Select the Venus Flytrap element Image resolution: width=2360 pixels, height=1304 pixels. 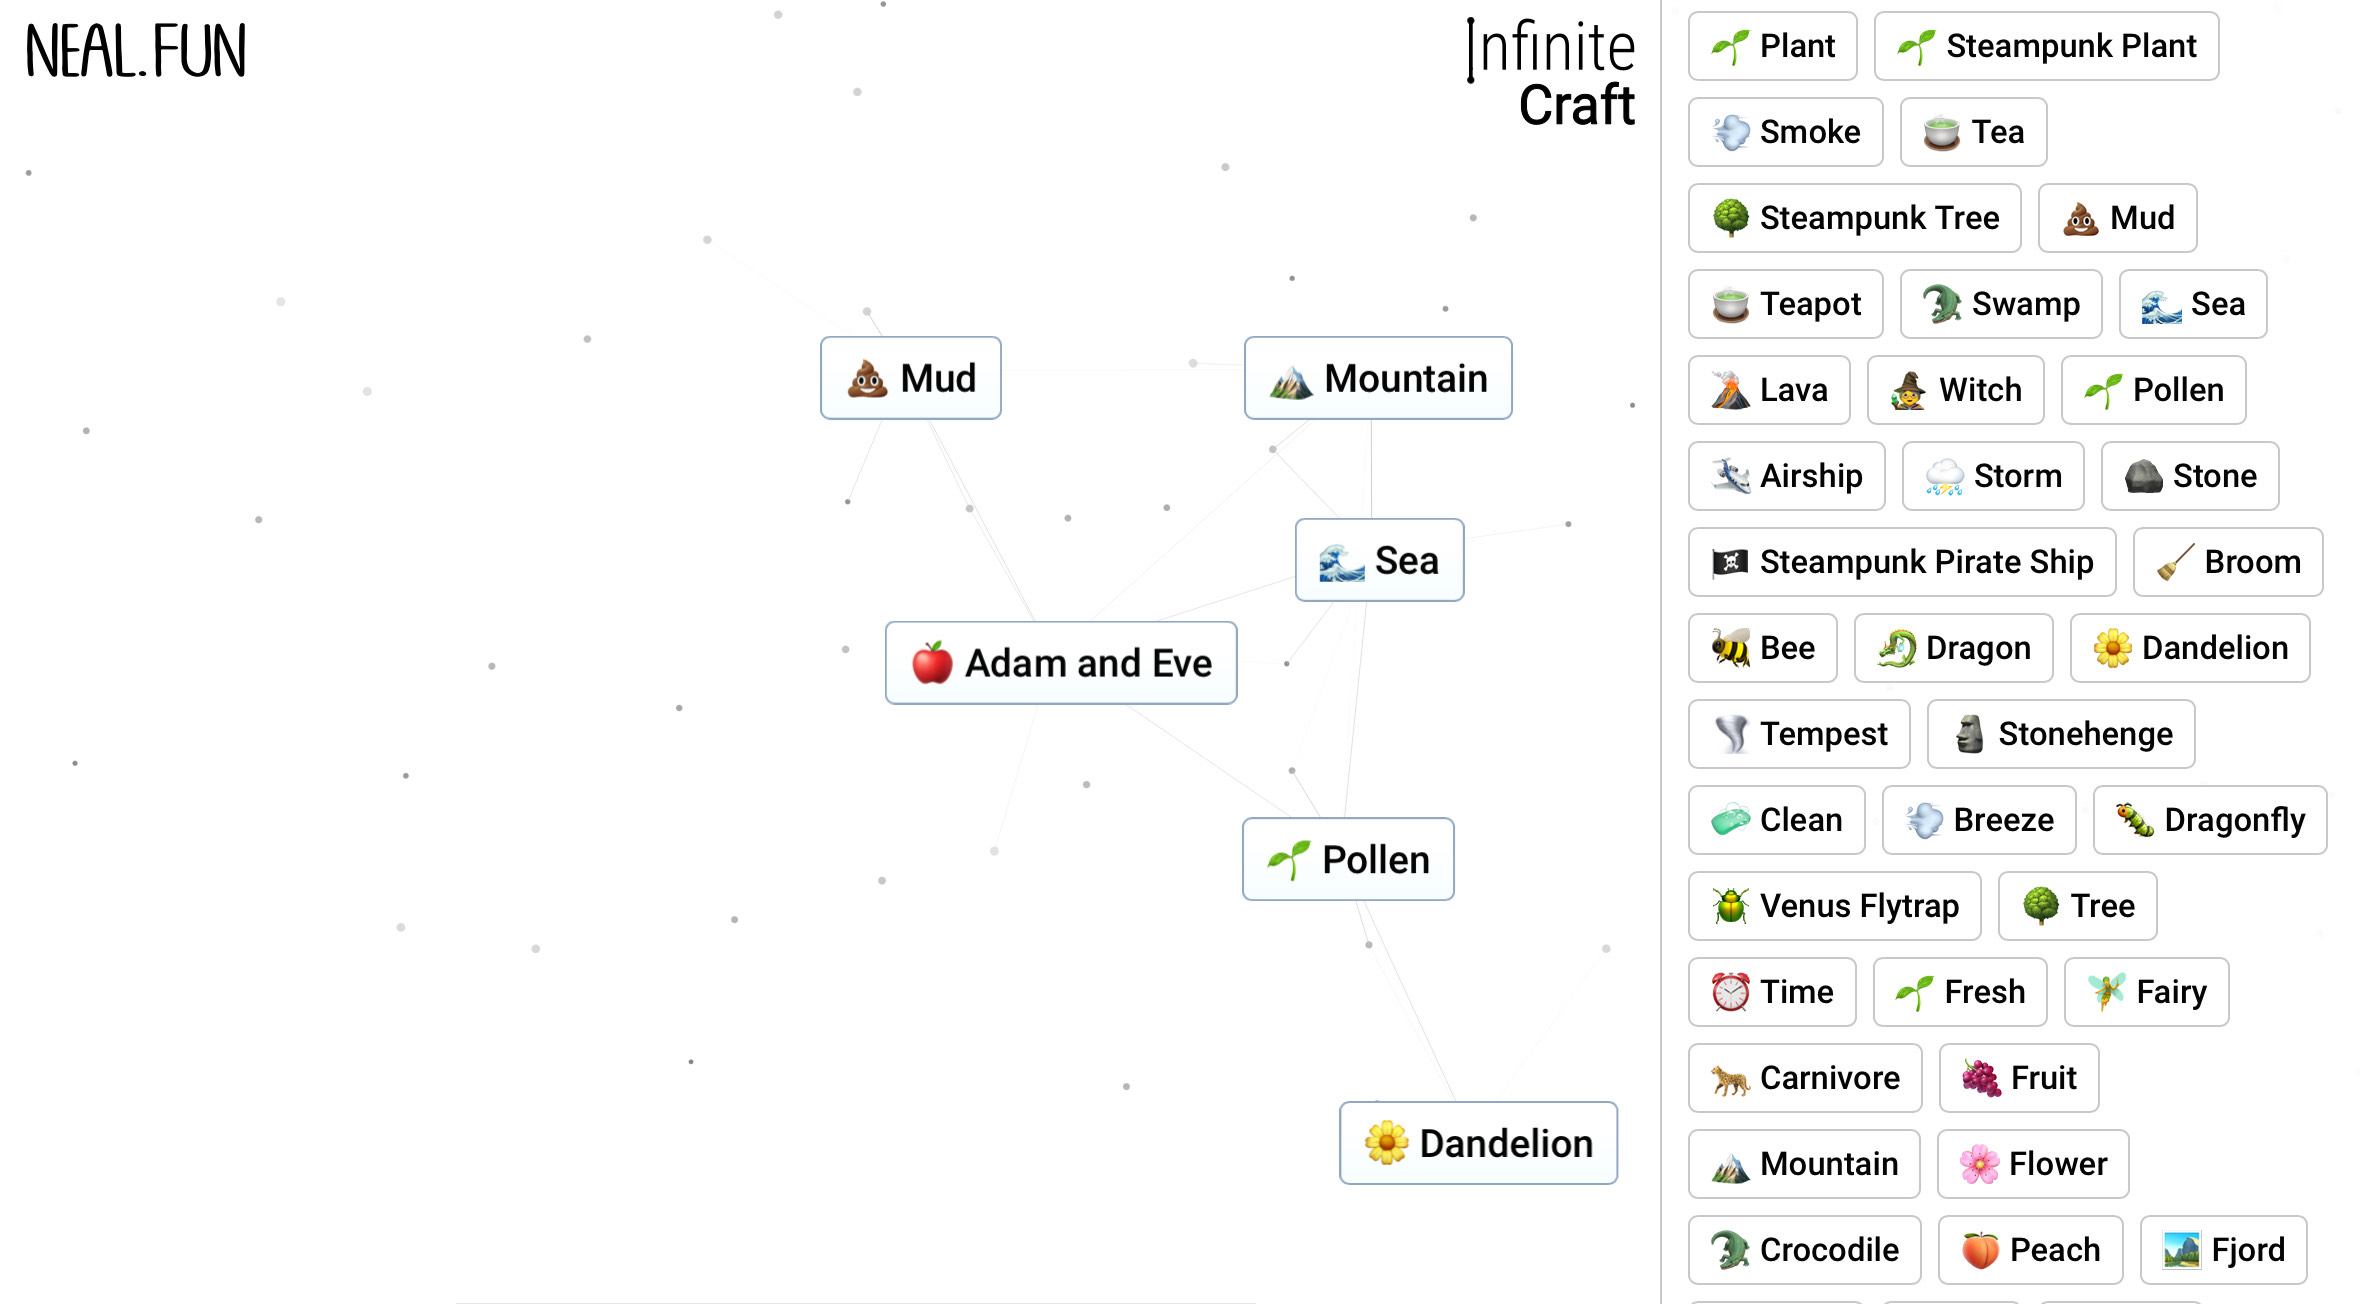[x=1834, y=906]
